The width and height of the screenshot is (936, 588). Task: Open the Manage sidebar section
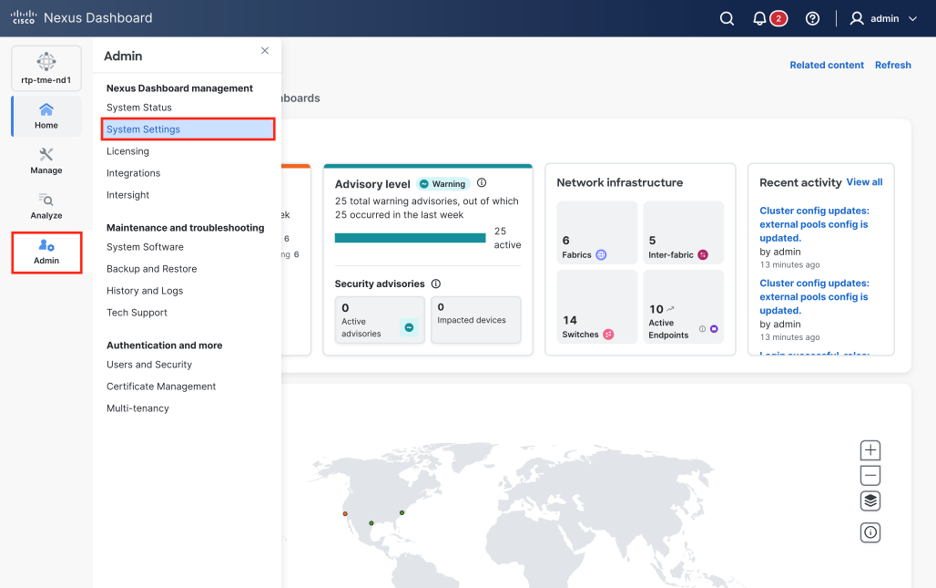46,161
